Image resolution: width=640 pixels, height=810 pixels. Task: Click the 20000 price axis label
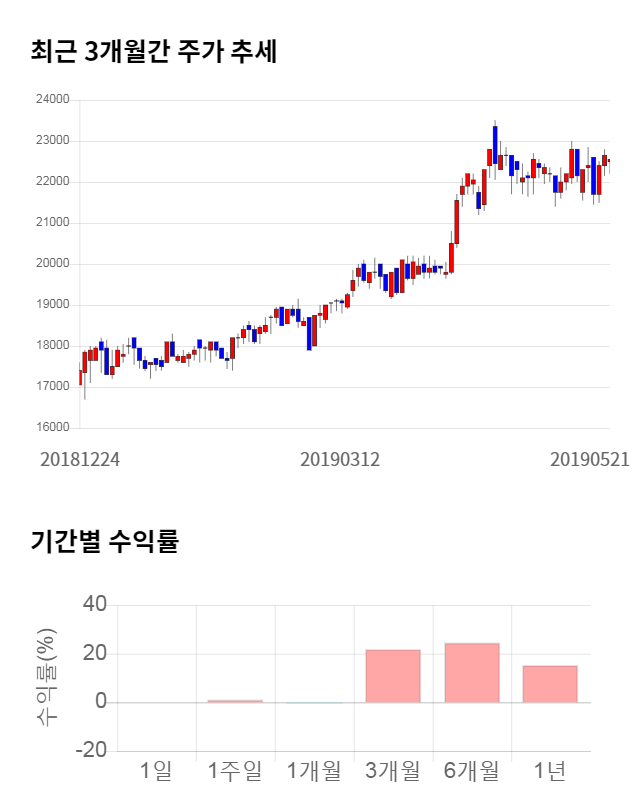point(53,264)
